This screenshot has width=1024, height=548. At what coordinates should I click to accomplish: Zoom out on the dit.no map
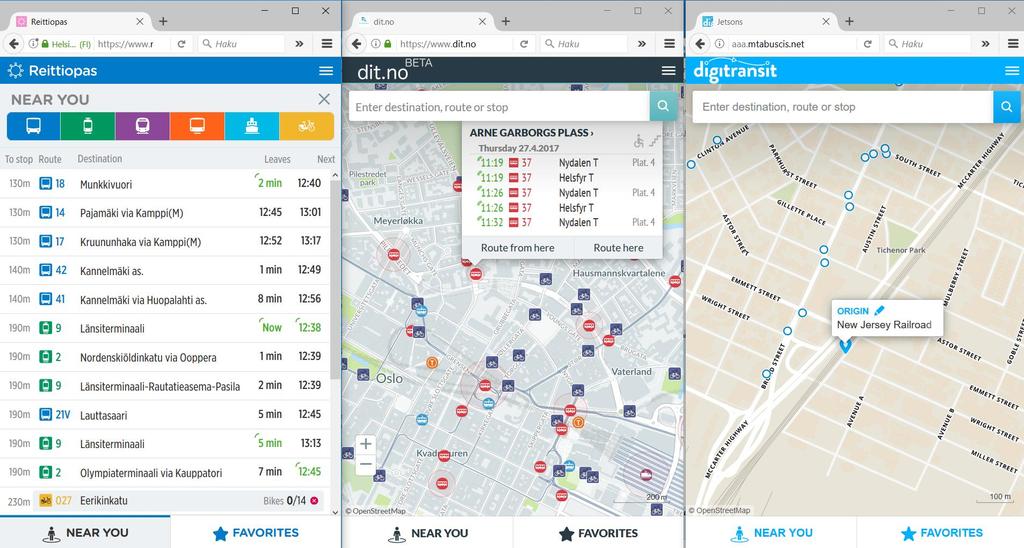point(366,464)
